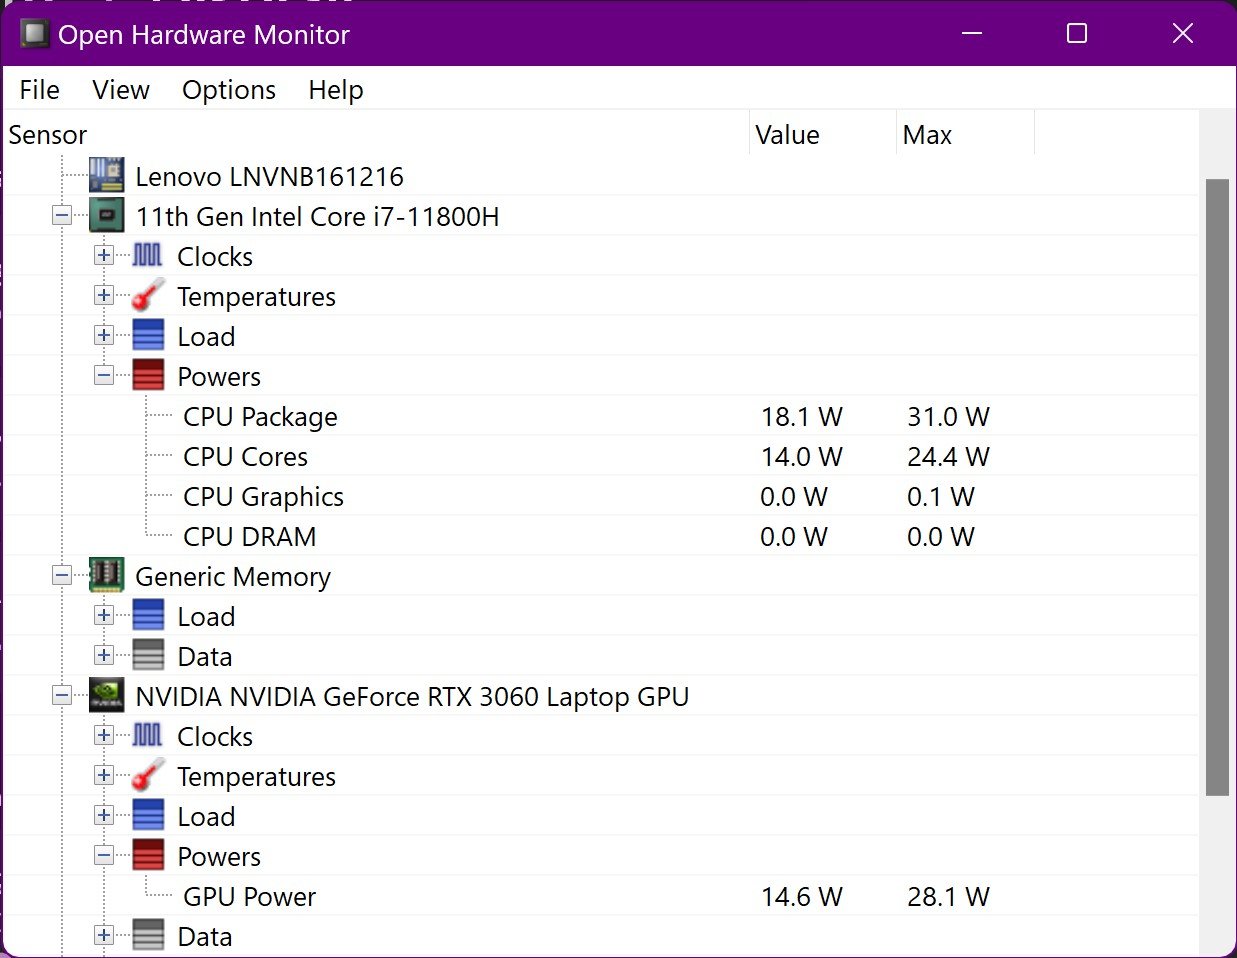Click the GPU Data gray bars icon
Viewport: 1237px width, 958px height.
[148, 935]
